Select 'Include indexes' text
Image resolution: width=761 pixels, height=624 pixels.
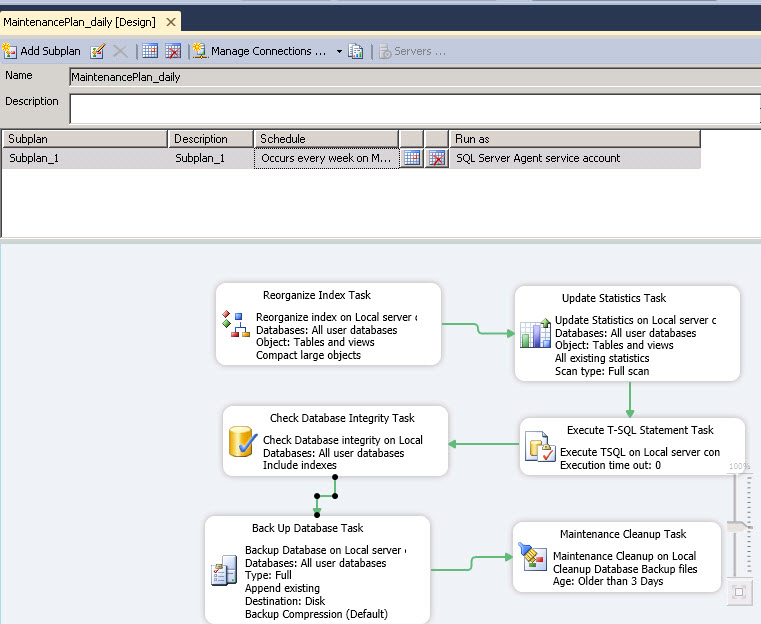coord(299,465)
